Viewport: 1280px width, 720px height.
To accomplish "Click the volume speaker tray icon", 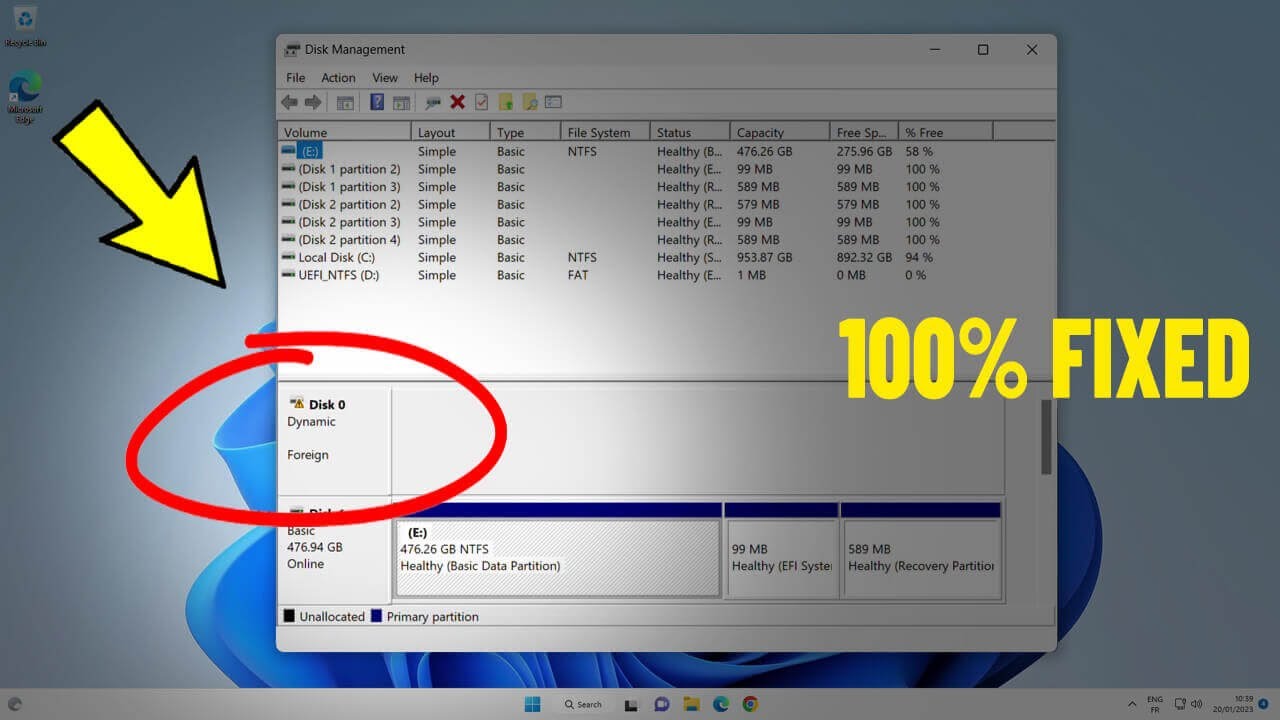I will (x=1197, y=704).
